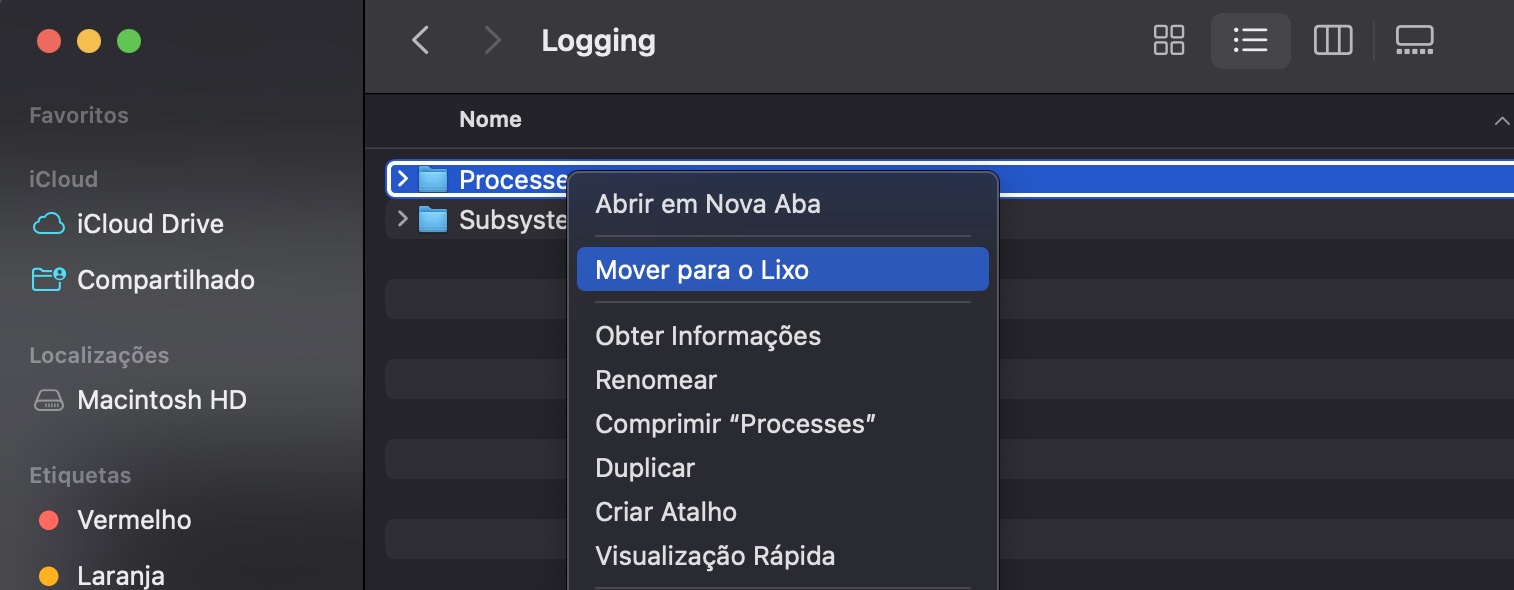Open Obter Informações for Processes
Screen dimensions: 1514x590
pos(708,336)
